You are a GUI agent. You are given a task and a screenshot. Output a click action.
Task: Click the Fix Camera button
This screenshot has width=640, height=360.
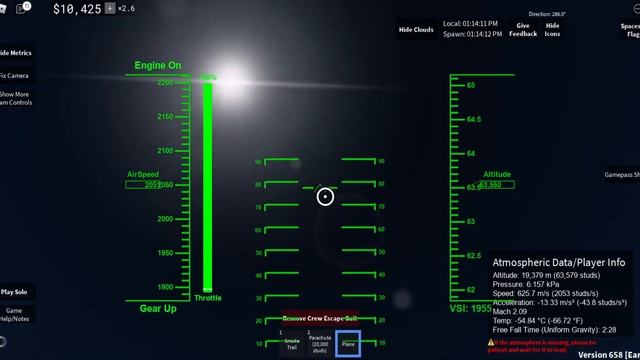(16, 76)
